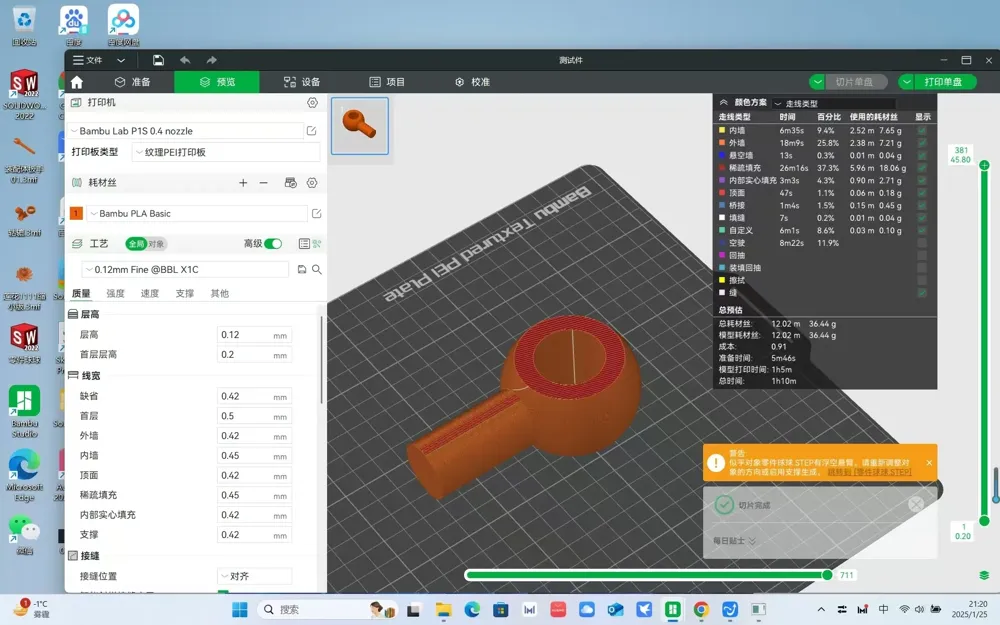Open the Recycle Bin desktop icon
Viewport: 1000px width, 625px height.
click(24, 26)
